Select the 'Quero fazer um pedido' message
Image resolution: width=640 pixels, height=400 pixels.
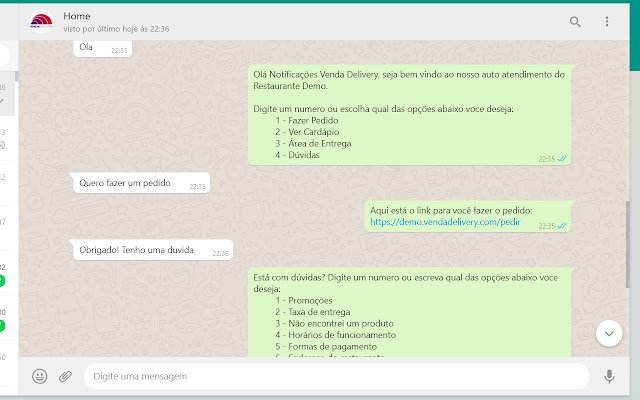click(141, 183)
